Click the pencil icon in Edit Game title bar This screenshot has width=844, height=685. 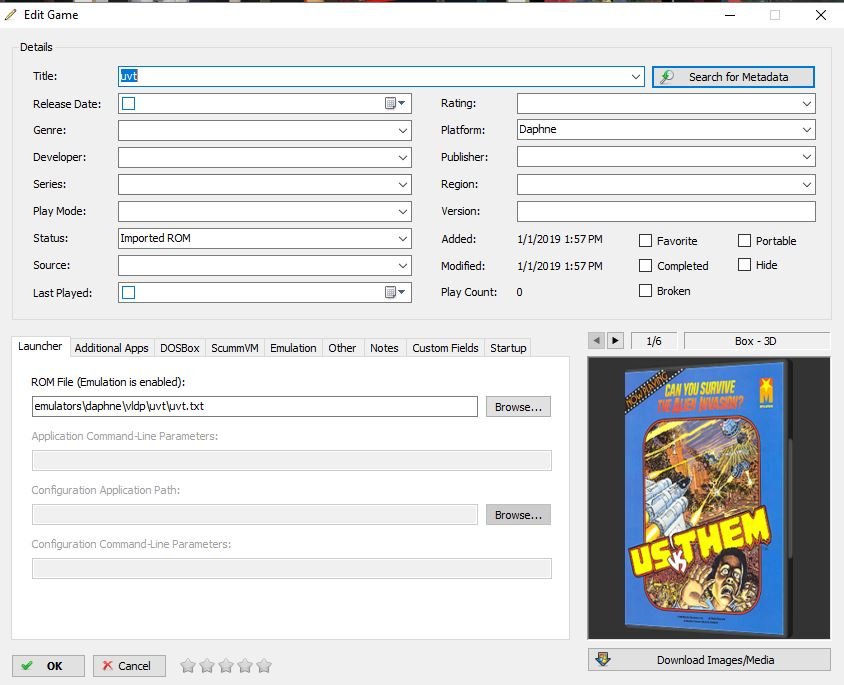coord(11,15)
